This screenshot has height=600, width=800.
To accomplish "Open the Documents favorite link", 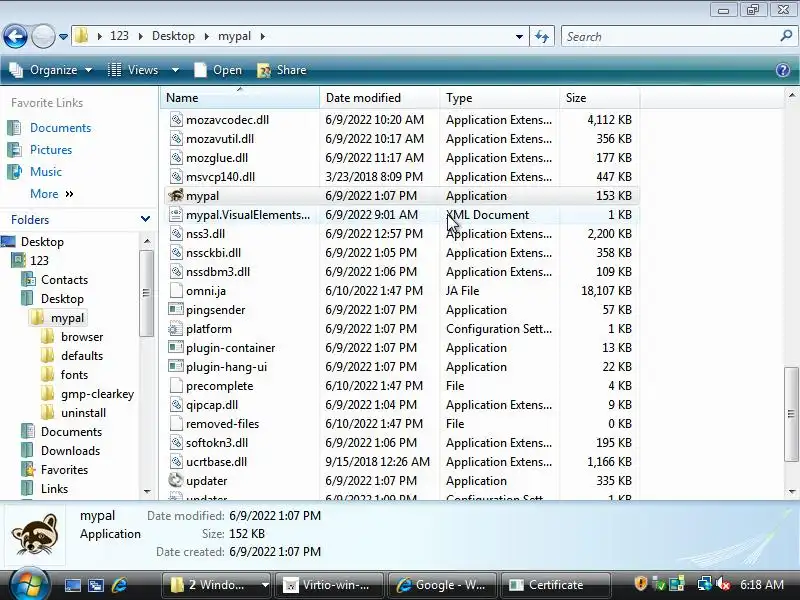I will (x=60, y=128).
